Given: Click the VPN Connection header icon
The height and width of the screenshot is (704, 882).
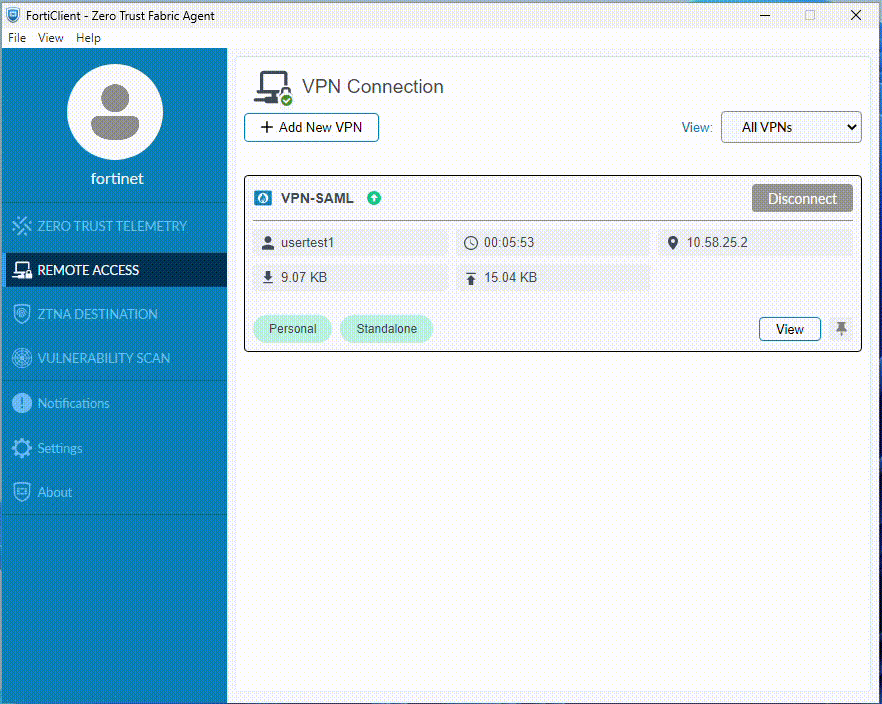Looking at the screenshot, I should pos(273,88).
